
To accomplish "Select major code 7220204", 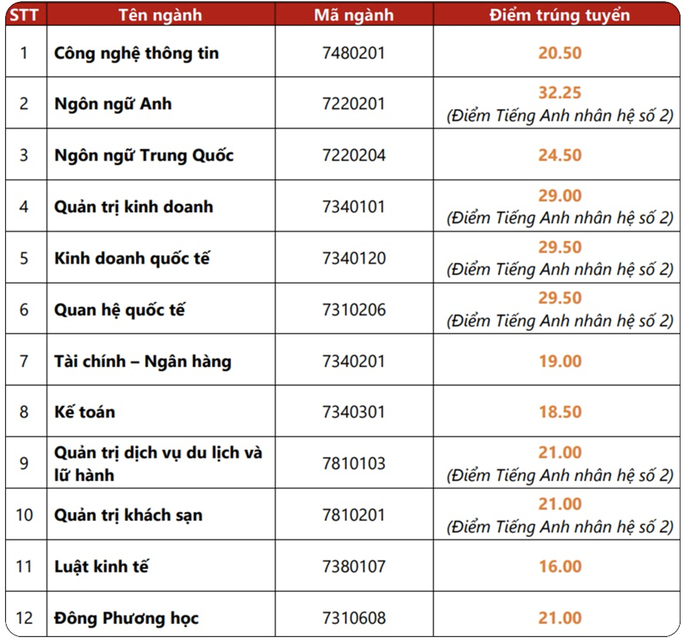I will (x=354, y=155).
